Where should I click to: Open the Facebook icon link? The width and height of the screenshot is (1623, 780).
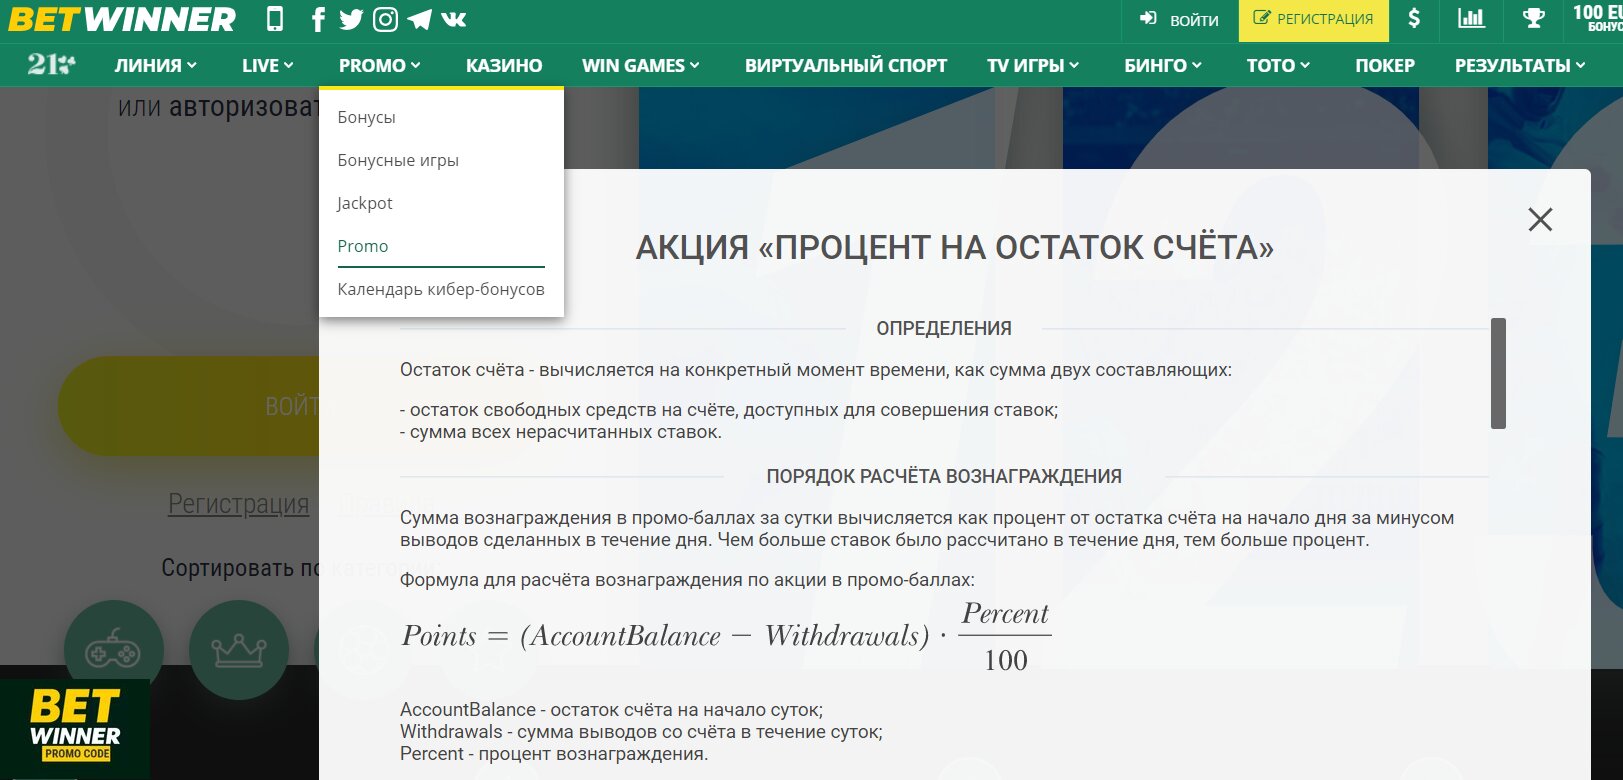click(x=318, y=19)
